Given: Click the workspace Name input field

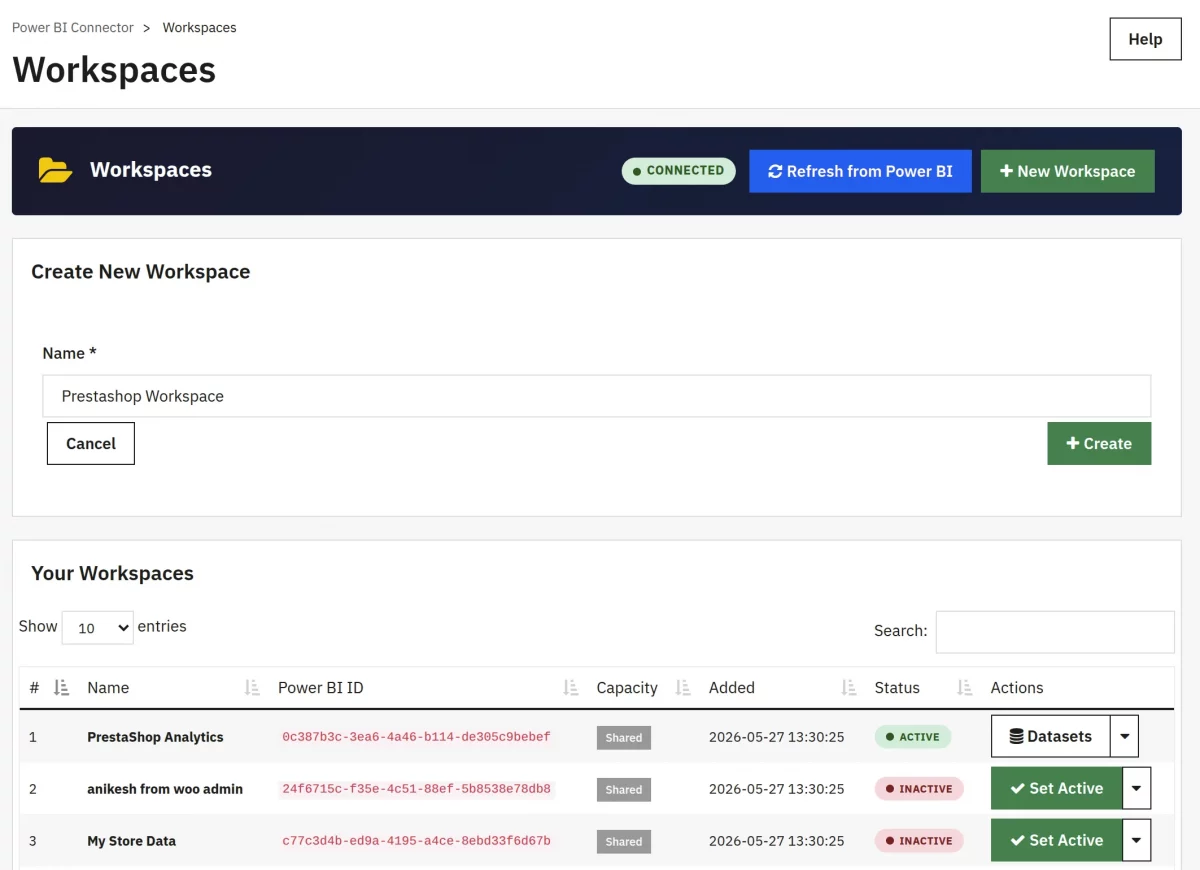Looking at the screenshot, I should (596, 396).
